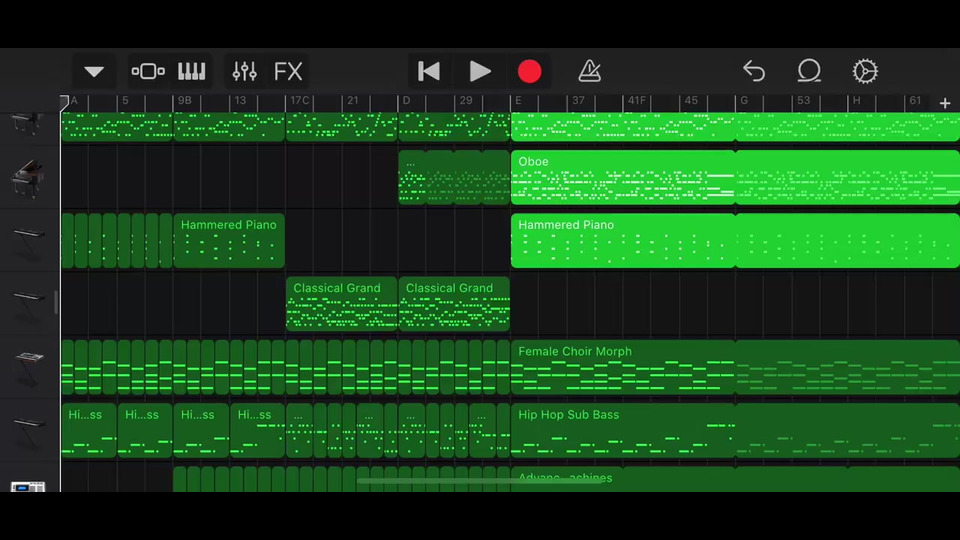This screenshot has width=960, height=540.
Task: Go to beginning of song
Action: [x=429, y=72]
